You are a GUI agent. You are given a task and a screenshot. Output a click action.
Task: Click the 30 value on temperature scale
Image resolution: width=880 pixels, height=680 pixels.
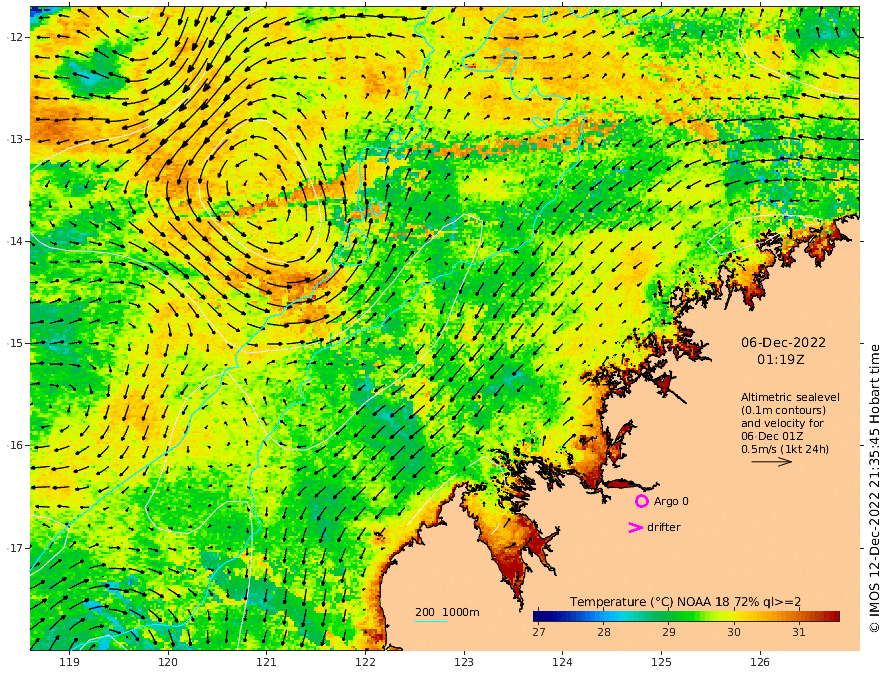pyautogui.click(x=734, y=632)
